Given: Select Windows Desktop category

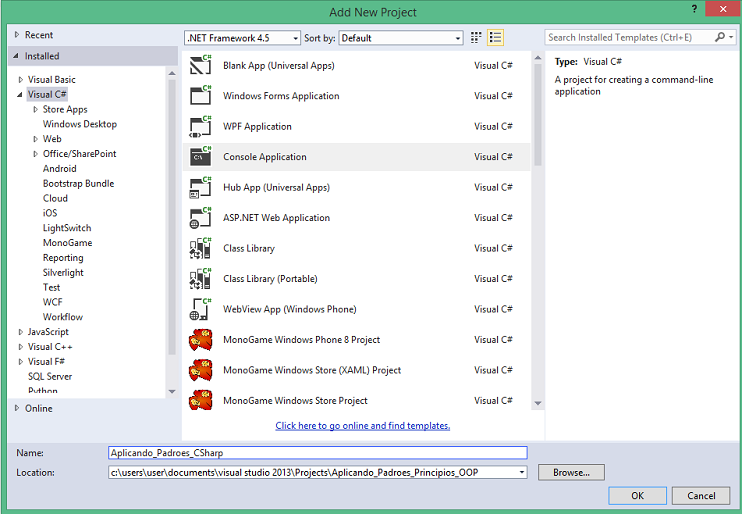Looking at the screenshot, I should click(80, 124).
